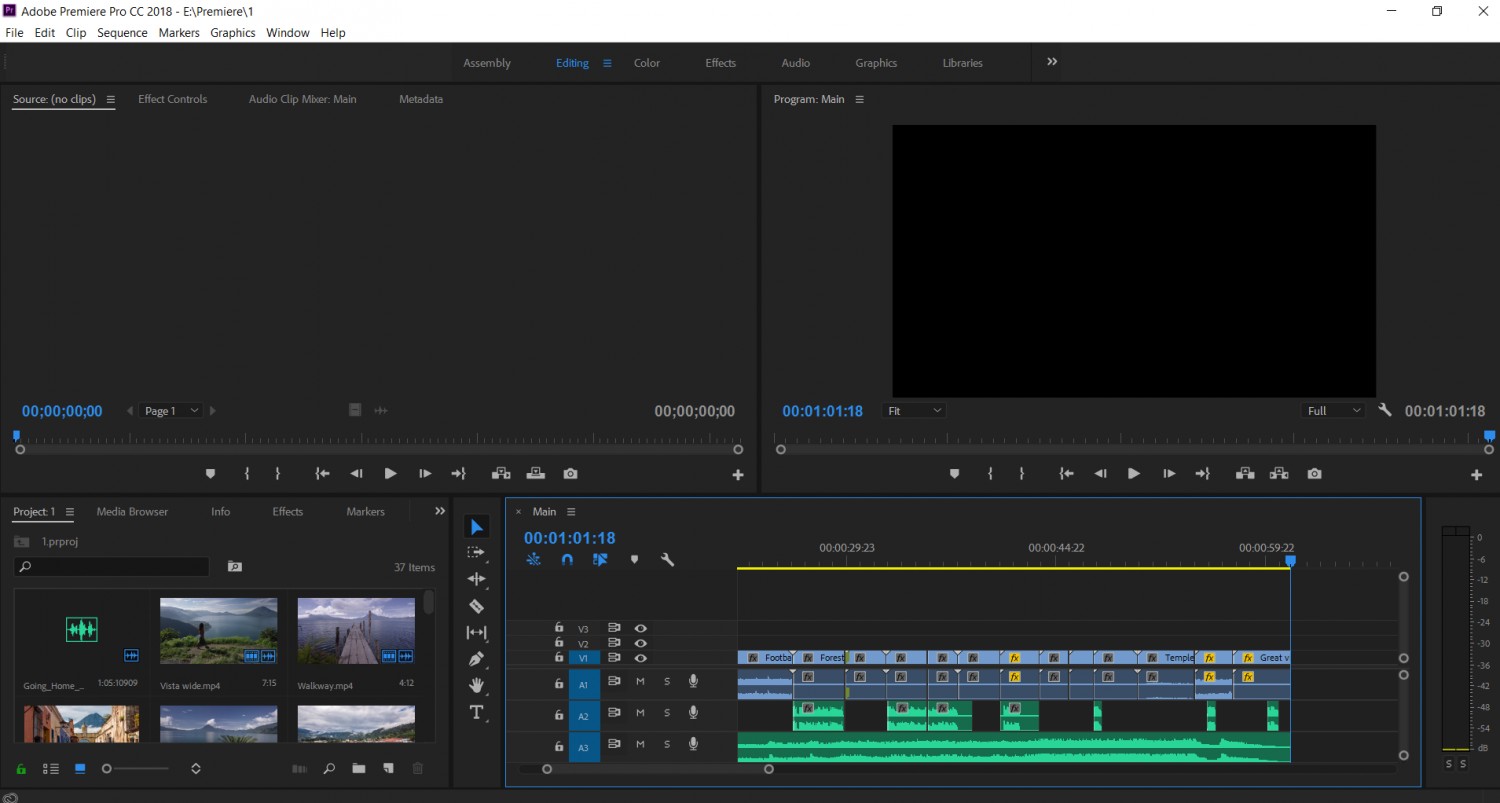Select the Type tool
1500x803 pixels.
pos(477,713)
